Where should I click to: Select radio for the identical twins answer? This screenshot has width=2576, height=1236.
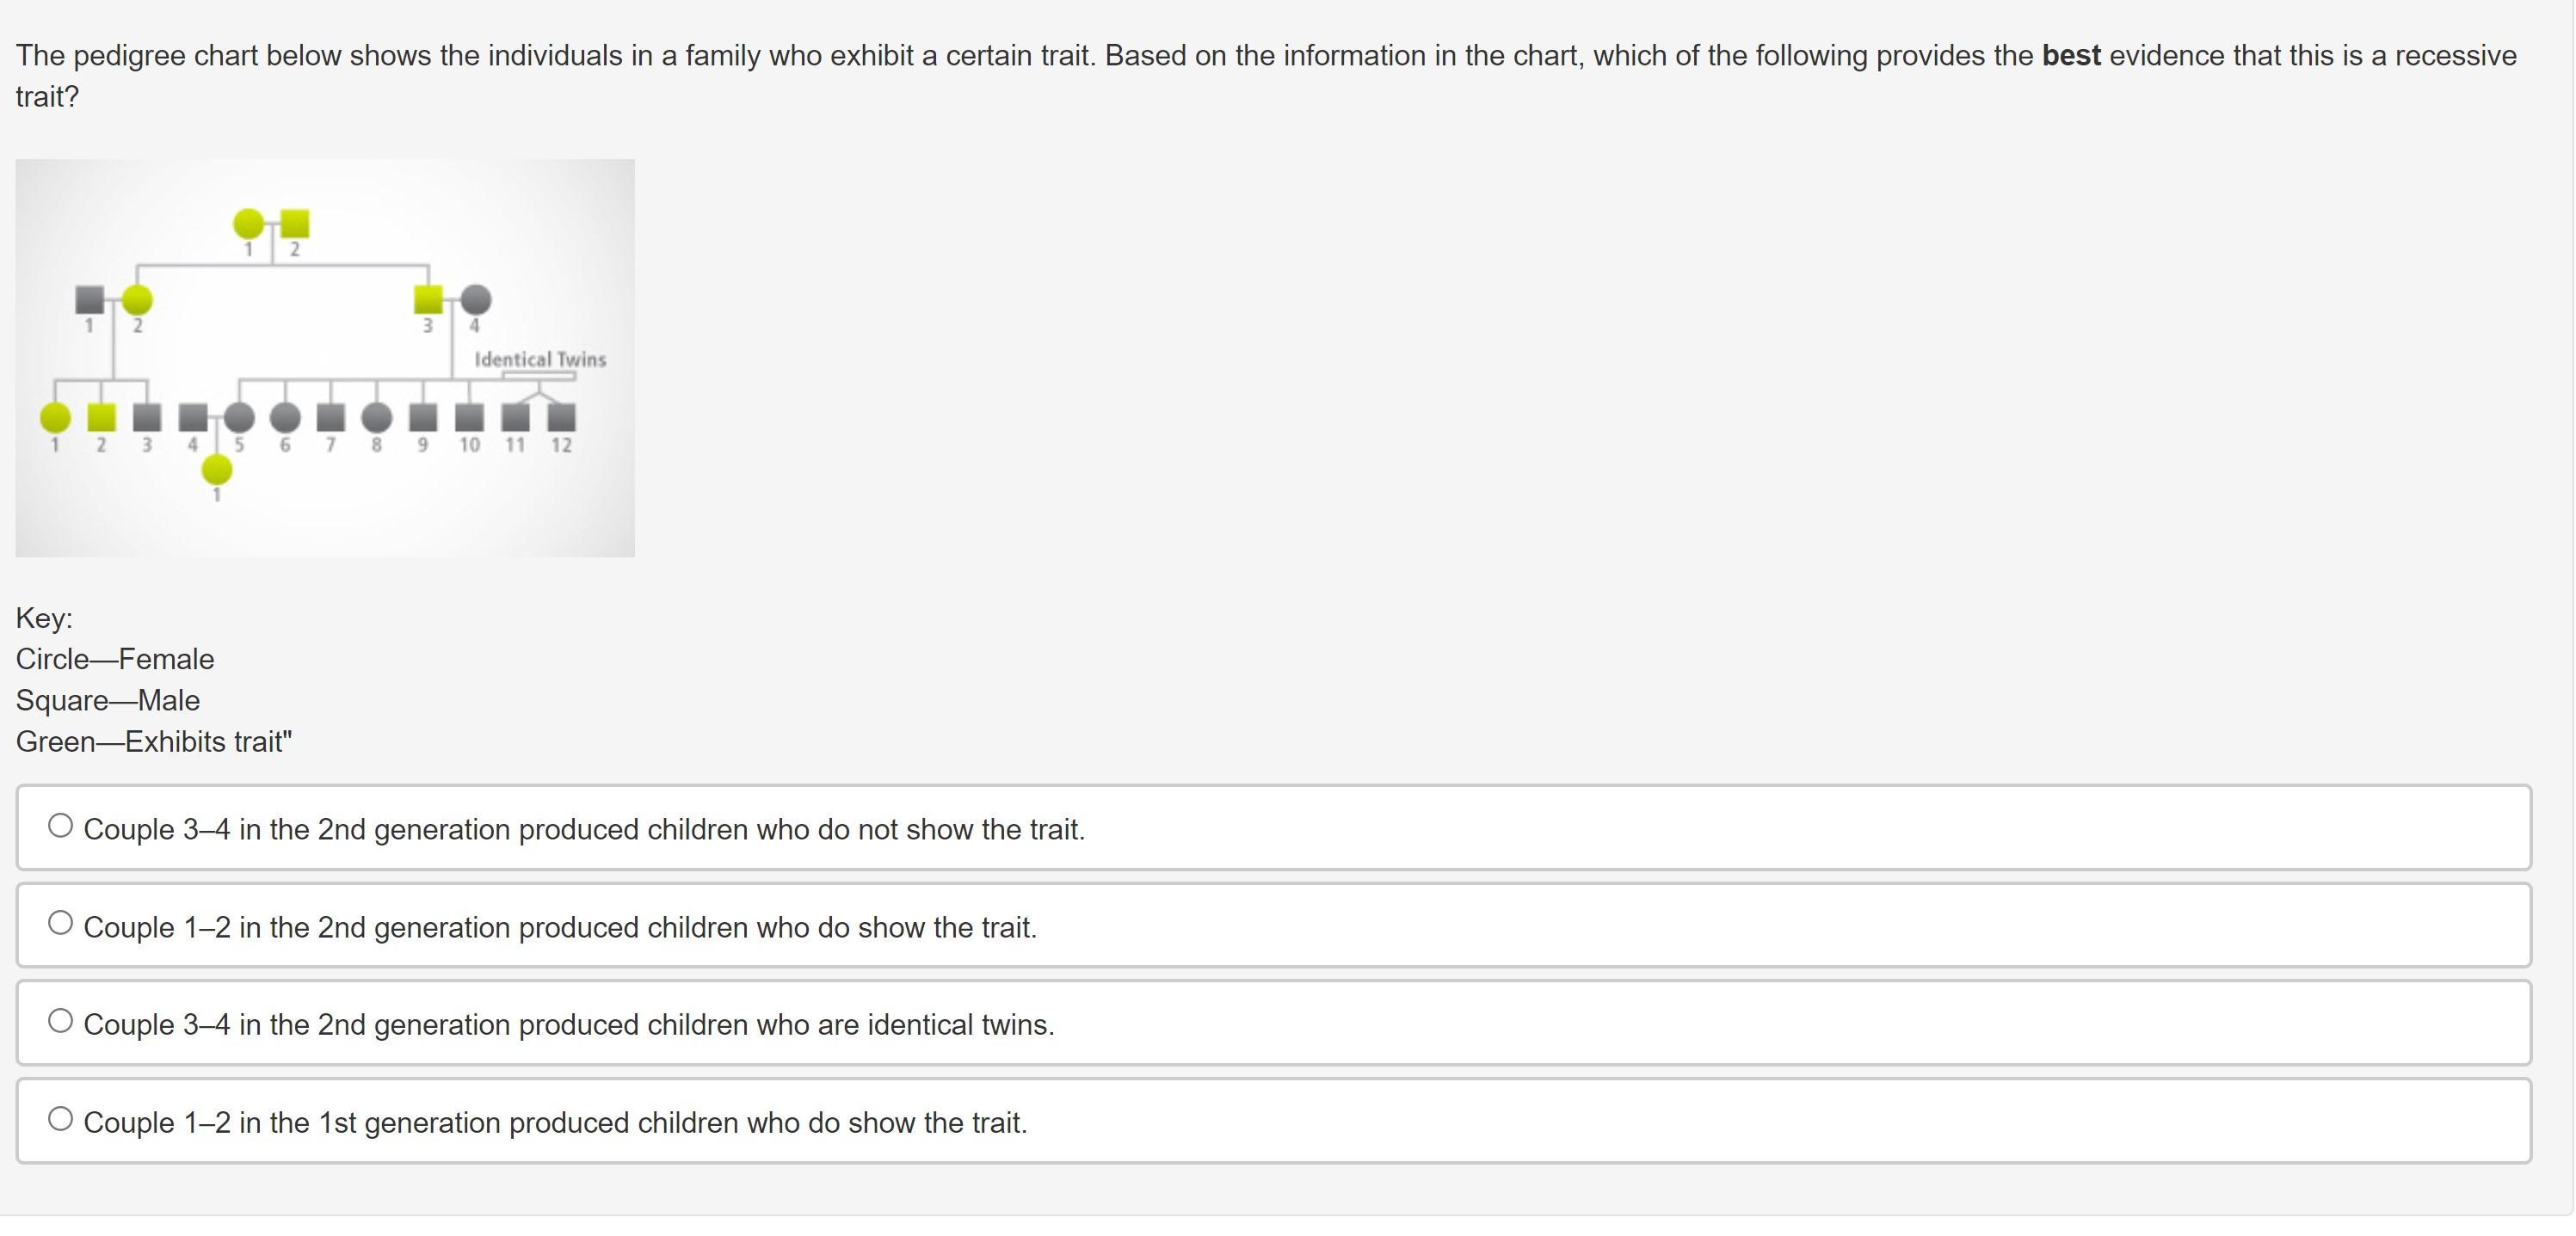(x=61, y=1021)
